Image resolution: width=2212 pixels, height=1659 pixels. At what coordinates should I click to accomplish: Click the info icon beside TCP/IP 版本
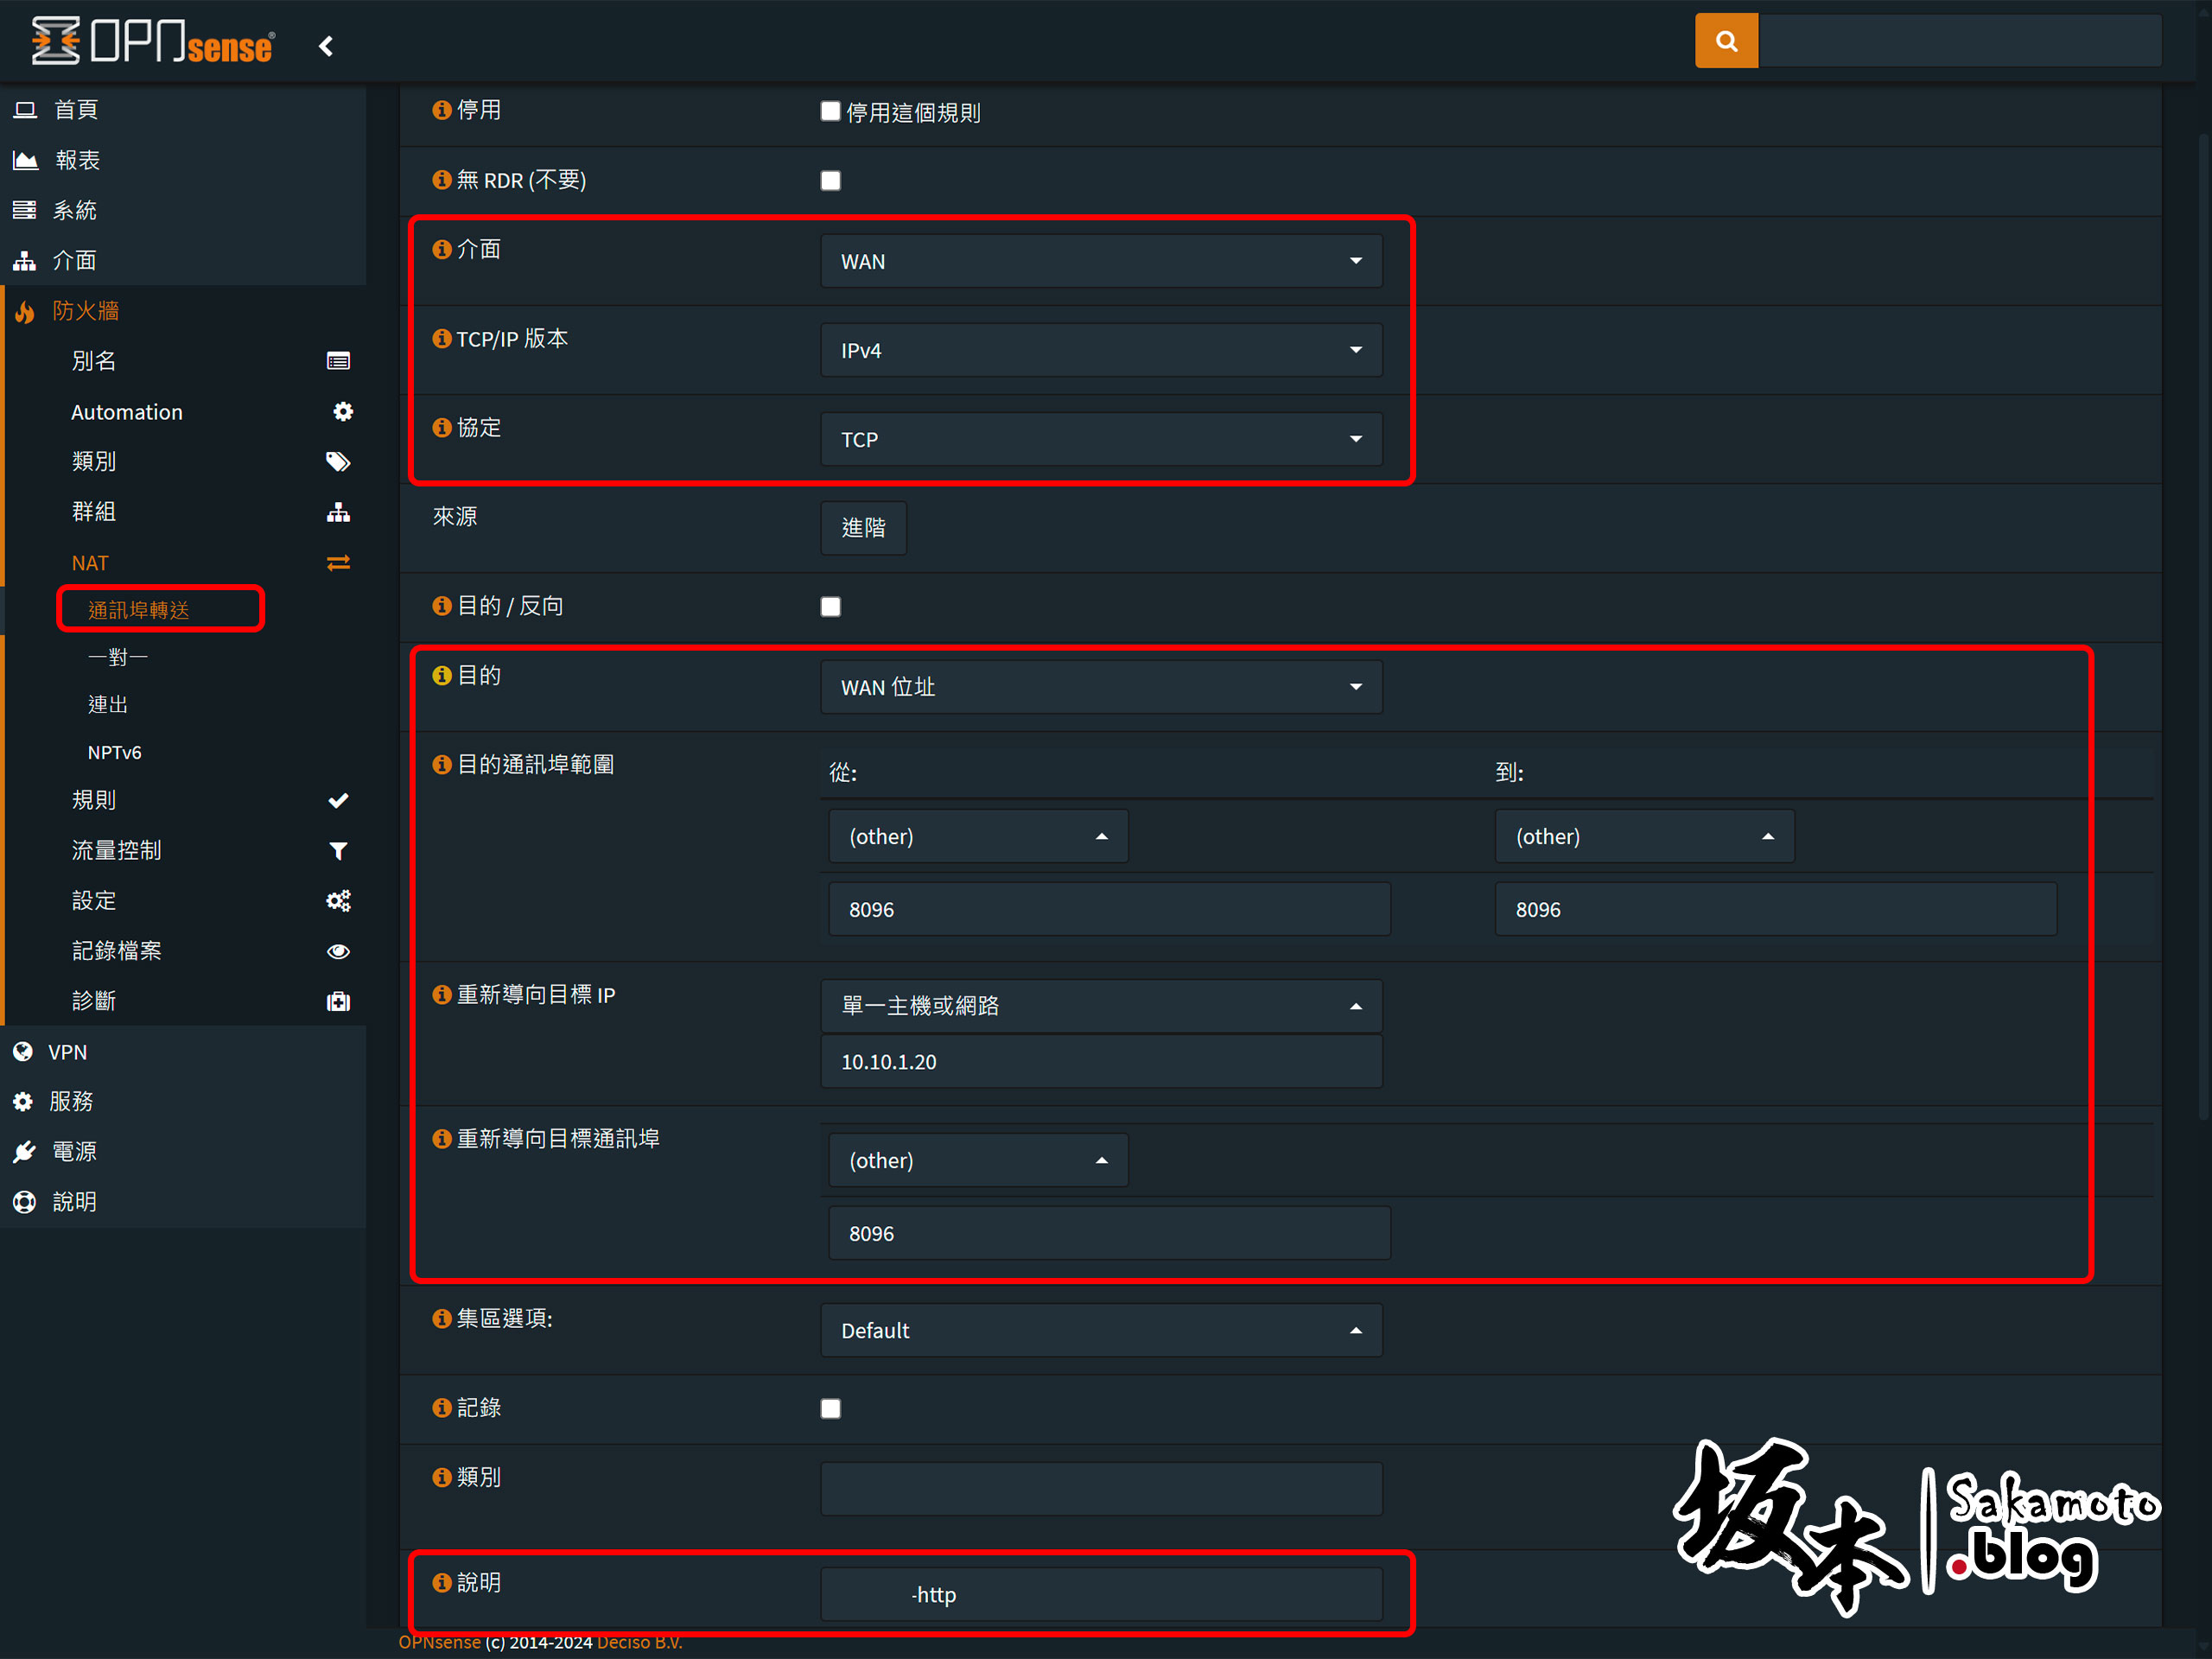tap(442, 339)
